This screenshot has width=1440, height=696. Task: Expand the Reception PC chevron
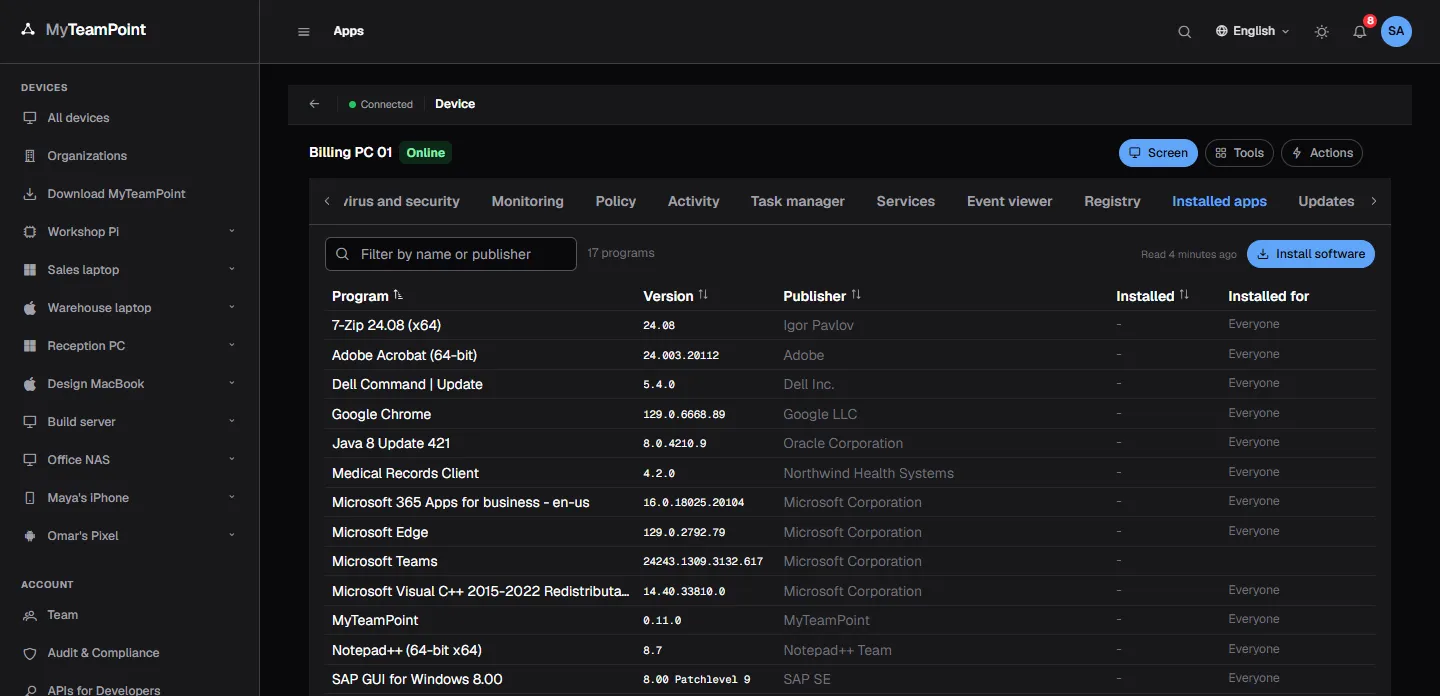[232, 345]
